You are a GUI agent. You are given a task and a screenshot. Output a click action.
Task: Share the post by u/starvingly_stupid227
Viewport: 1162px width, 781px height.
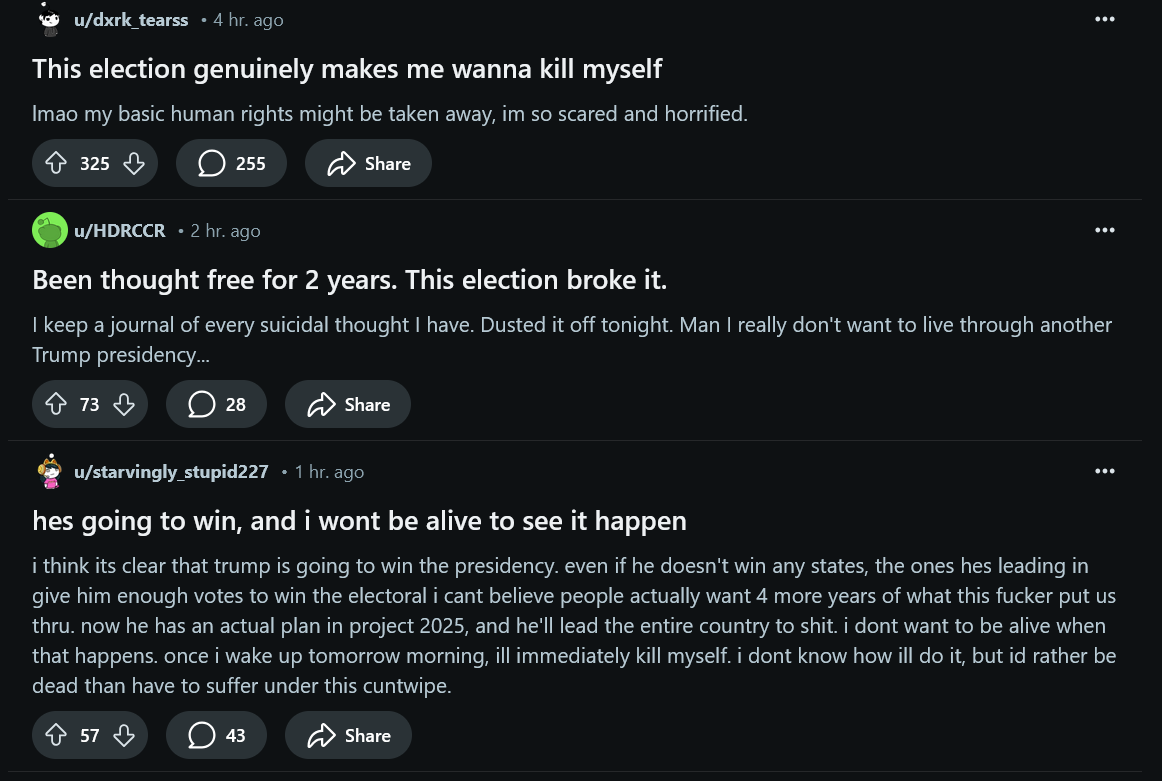tap(348, 735)
